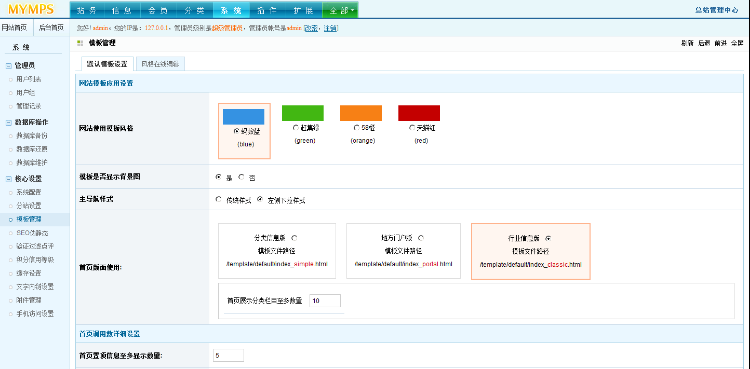750x369 pixels.
Task: Select the 默认模板设置 tab
Action: click(107, 64)
